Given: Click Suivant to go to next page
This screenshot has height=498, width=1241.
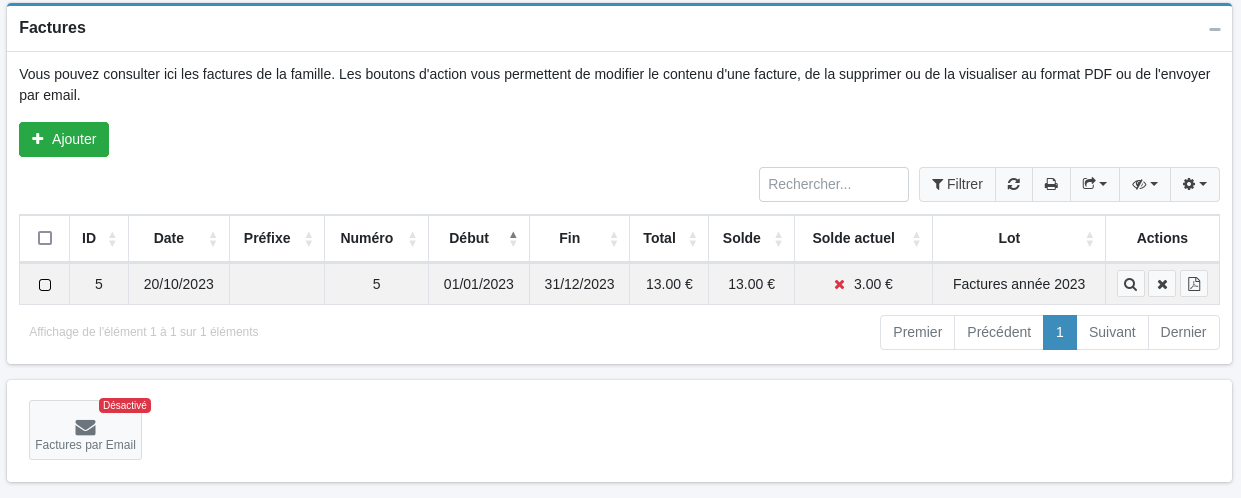Looking at the screenshot, I should point(1112,332).
